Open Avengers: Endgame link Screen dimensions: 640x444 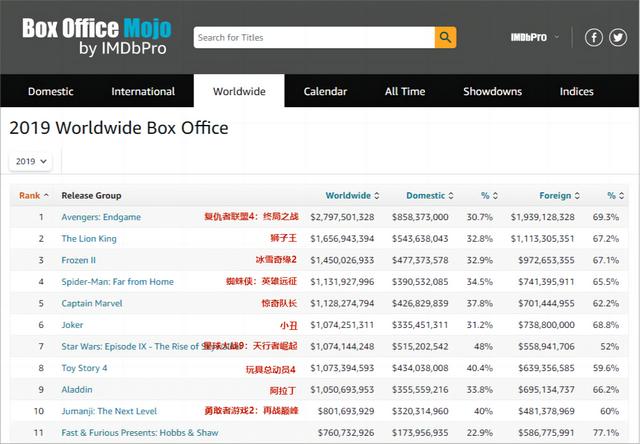point(101,217)
